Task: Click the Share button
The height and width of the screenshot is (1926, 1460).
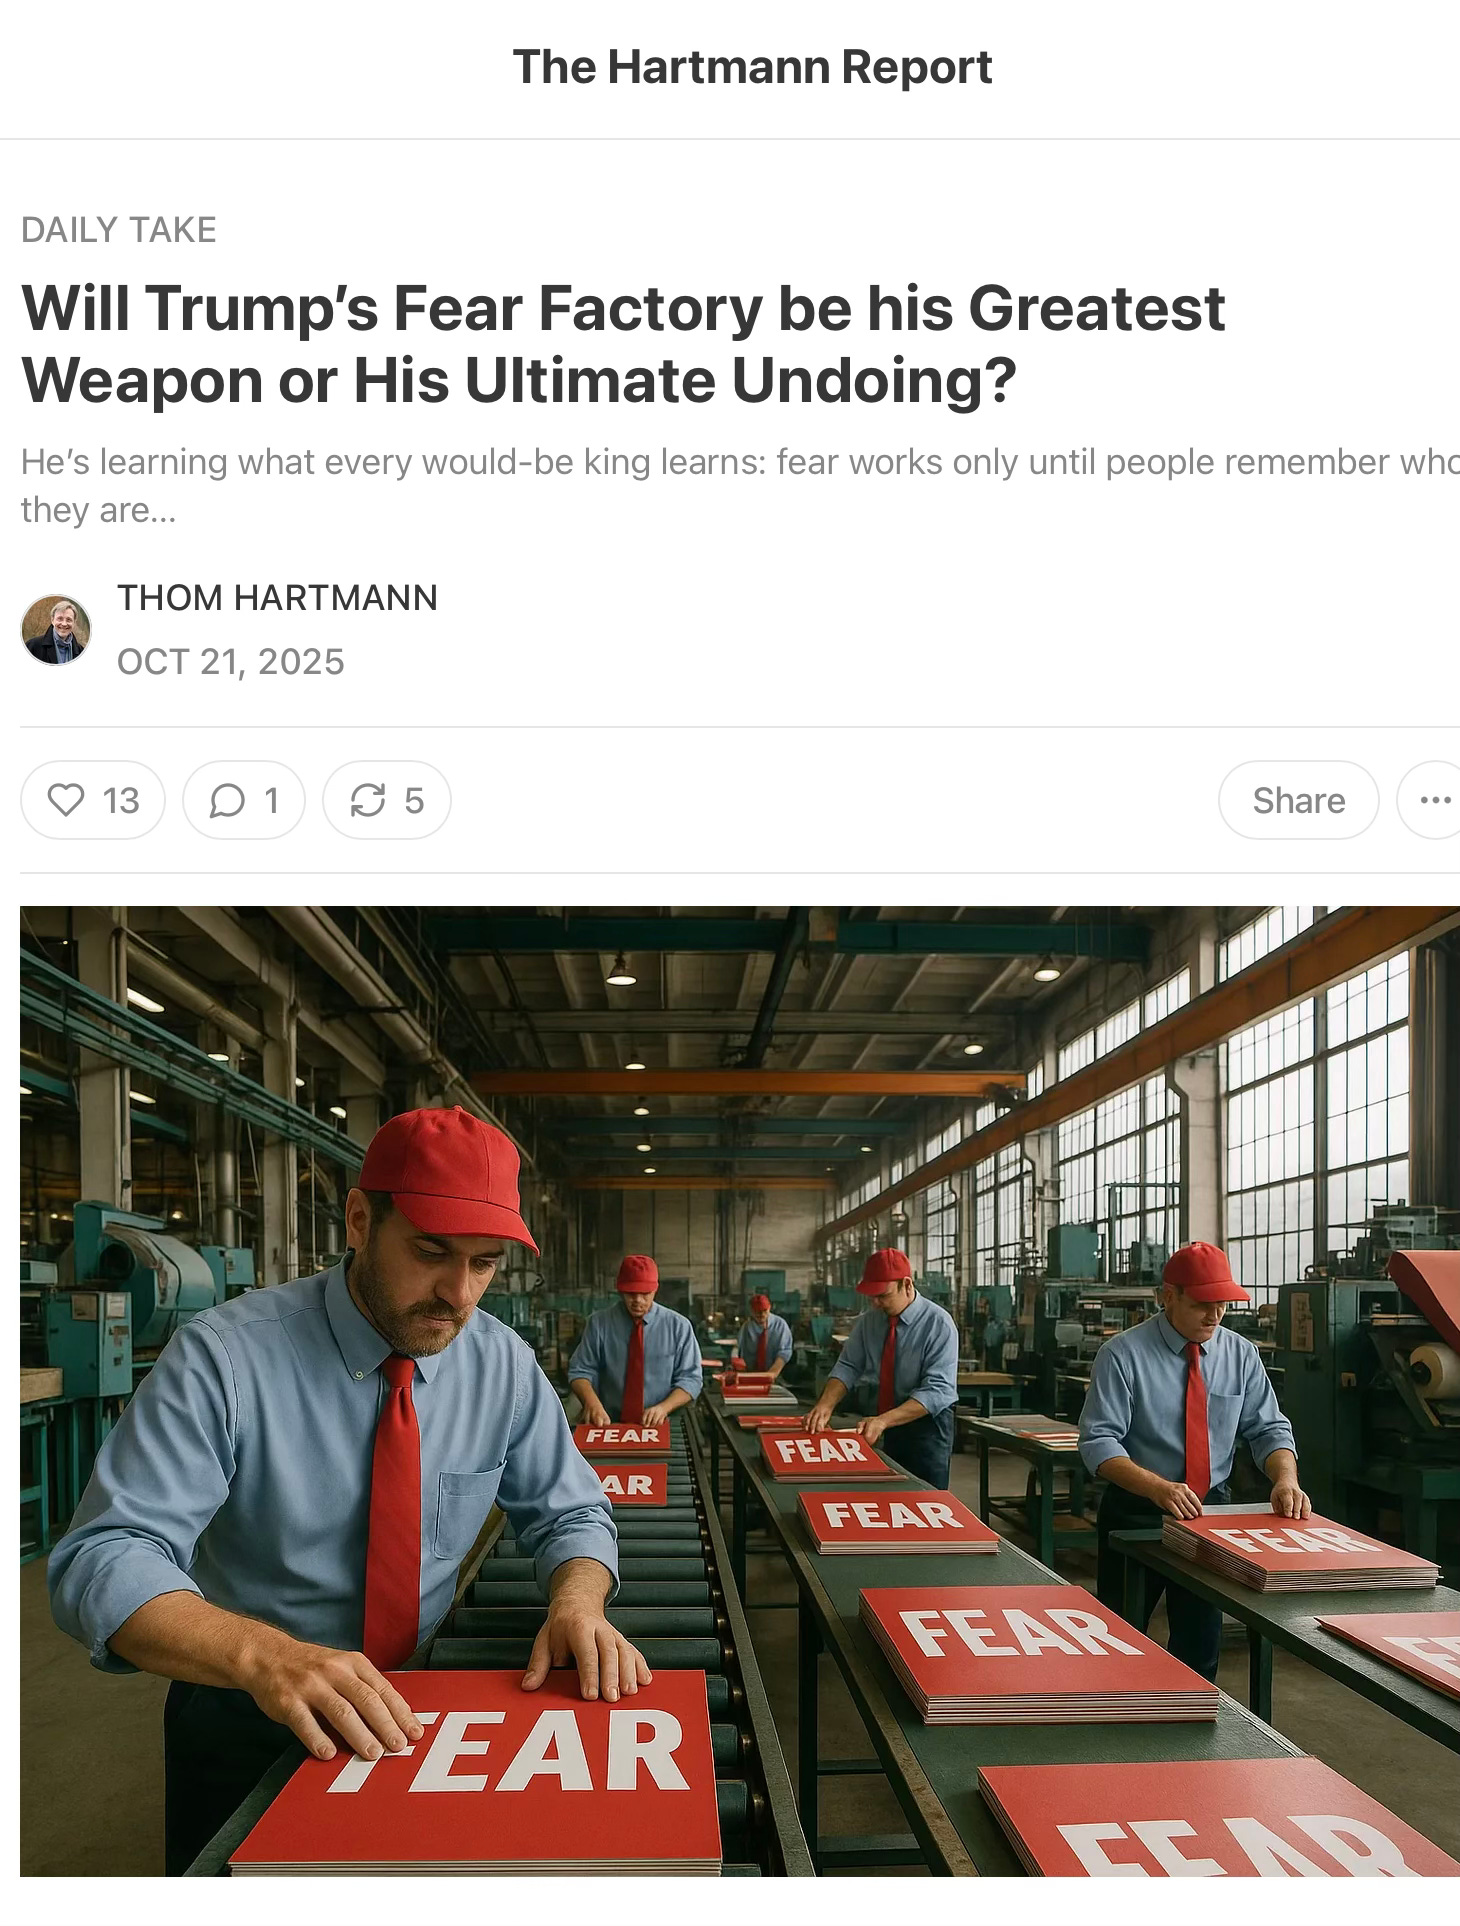Action: (1298, 800)
